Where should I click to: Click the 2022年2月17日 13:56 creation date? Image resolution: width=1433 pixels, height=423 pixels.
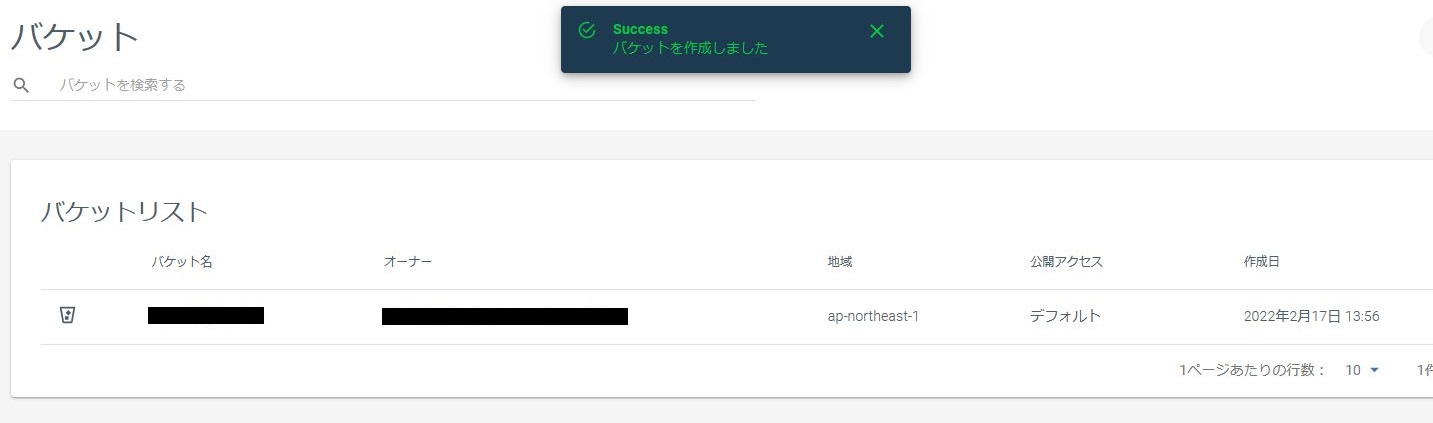[x=1312, y=316]
